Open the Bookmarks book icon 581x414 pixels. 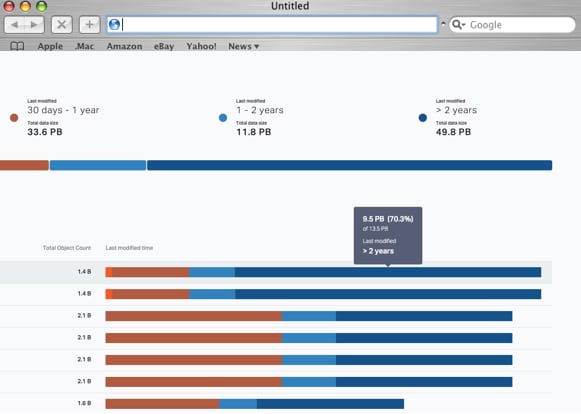pyautogui.click(x=17, y=46)
